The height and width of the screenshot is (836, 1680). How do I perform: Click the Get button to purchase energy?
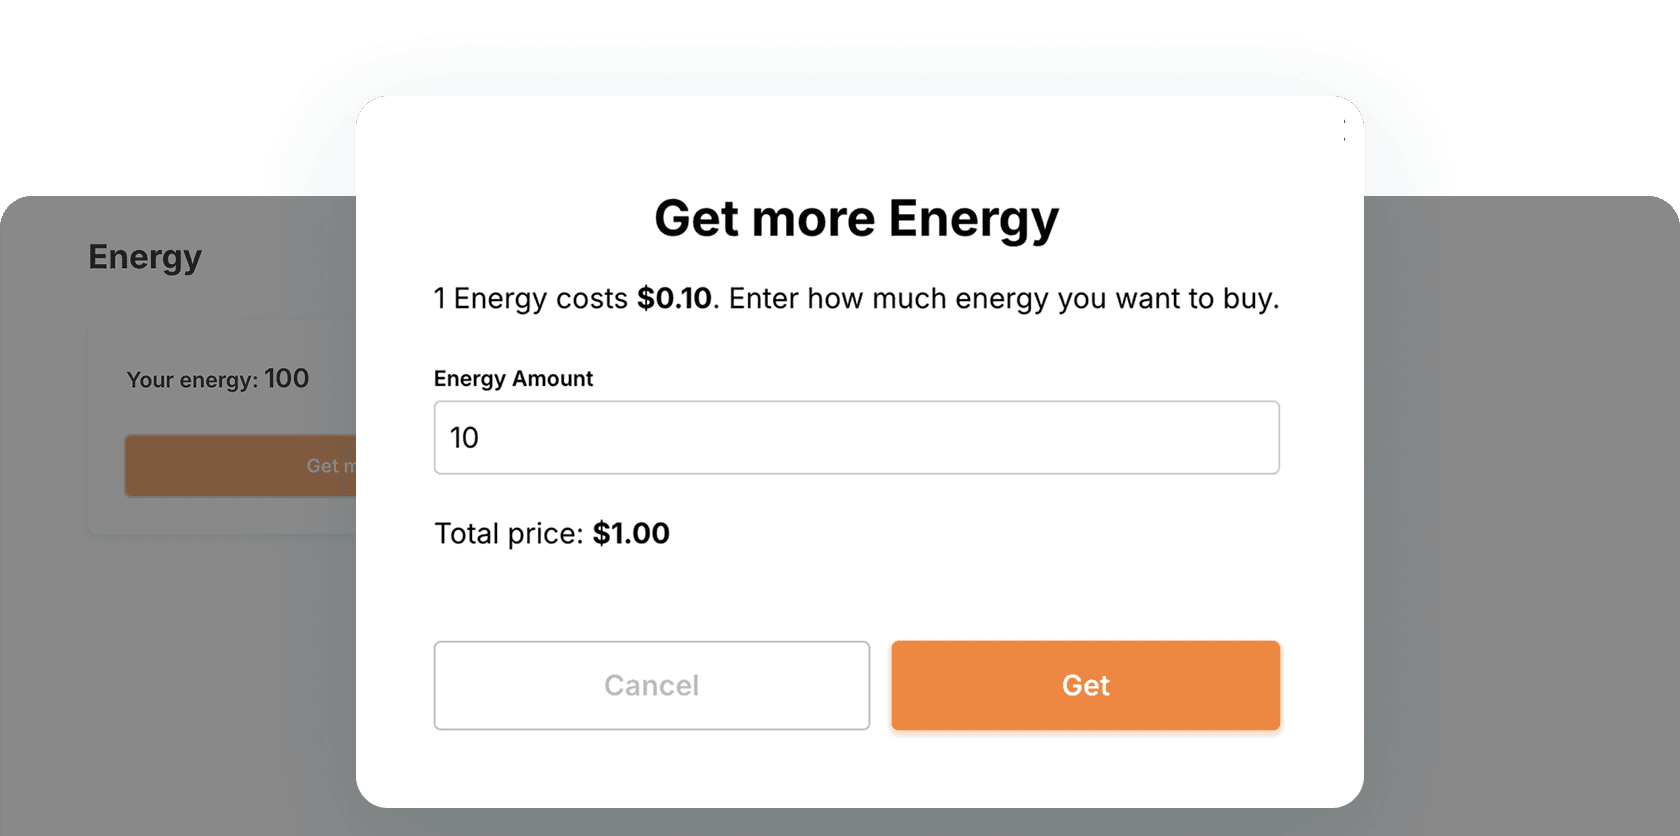coord(1085,686)
